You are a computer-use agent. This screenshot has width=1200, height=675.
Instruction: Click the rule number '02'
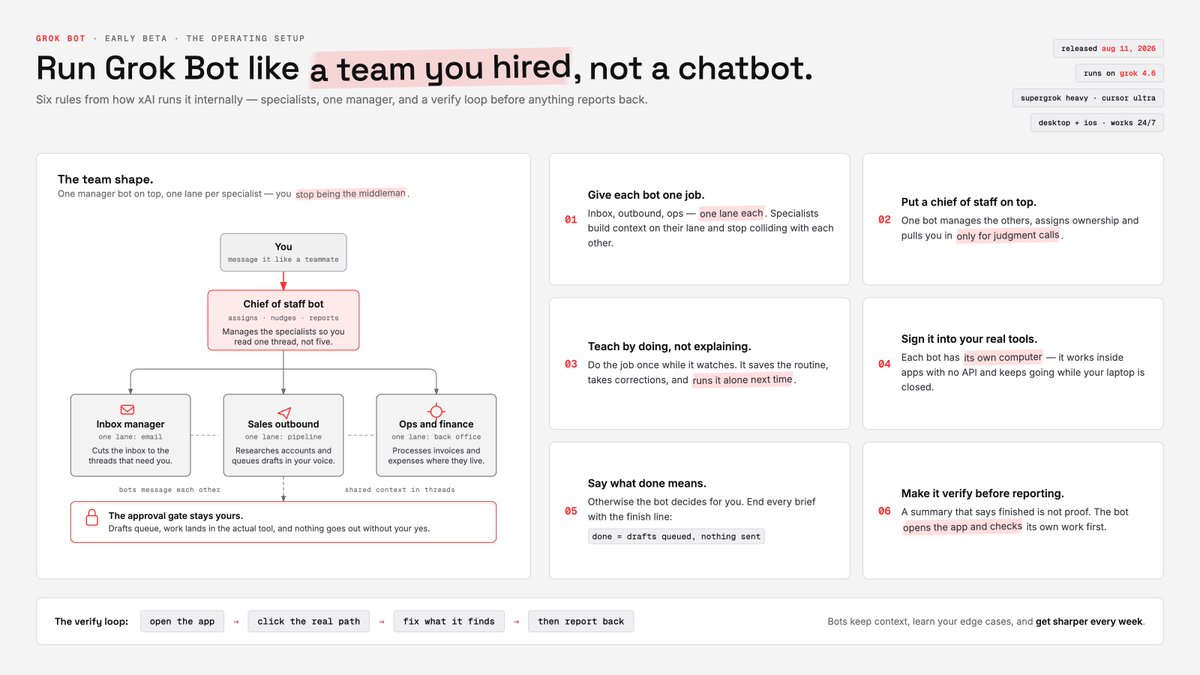[884, 220]
